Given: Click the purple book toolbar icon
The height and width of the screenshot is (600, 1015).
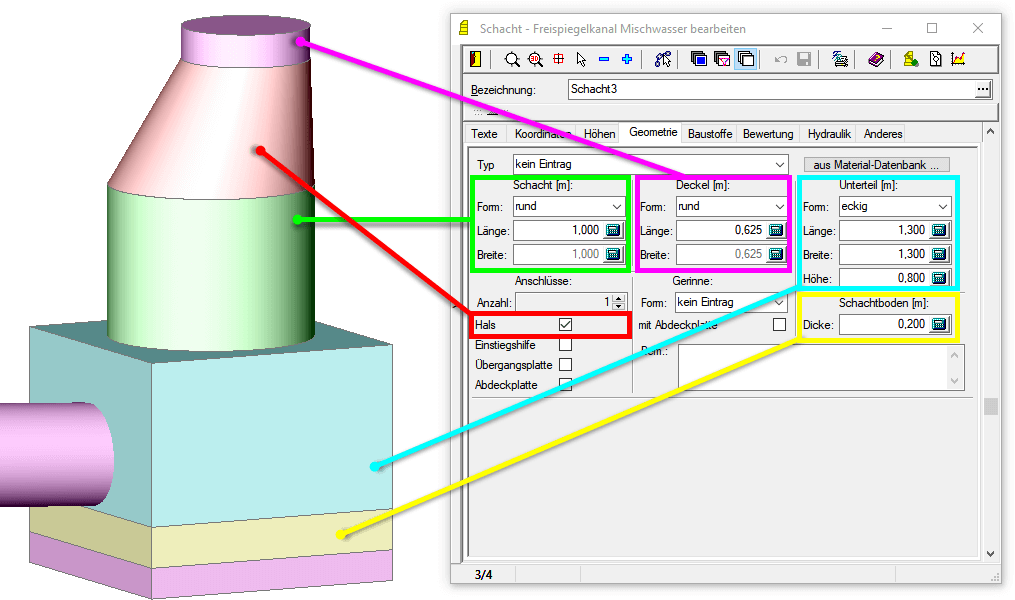Looking at the screenshot, I should coord(875,60).
